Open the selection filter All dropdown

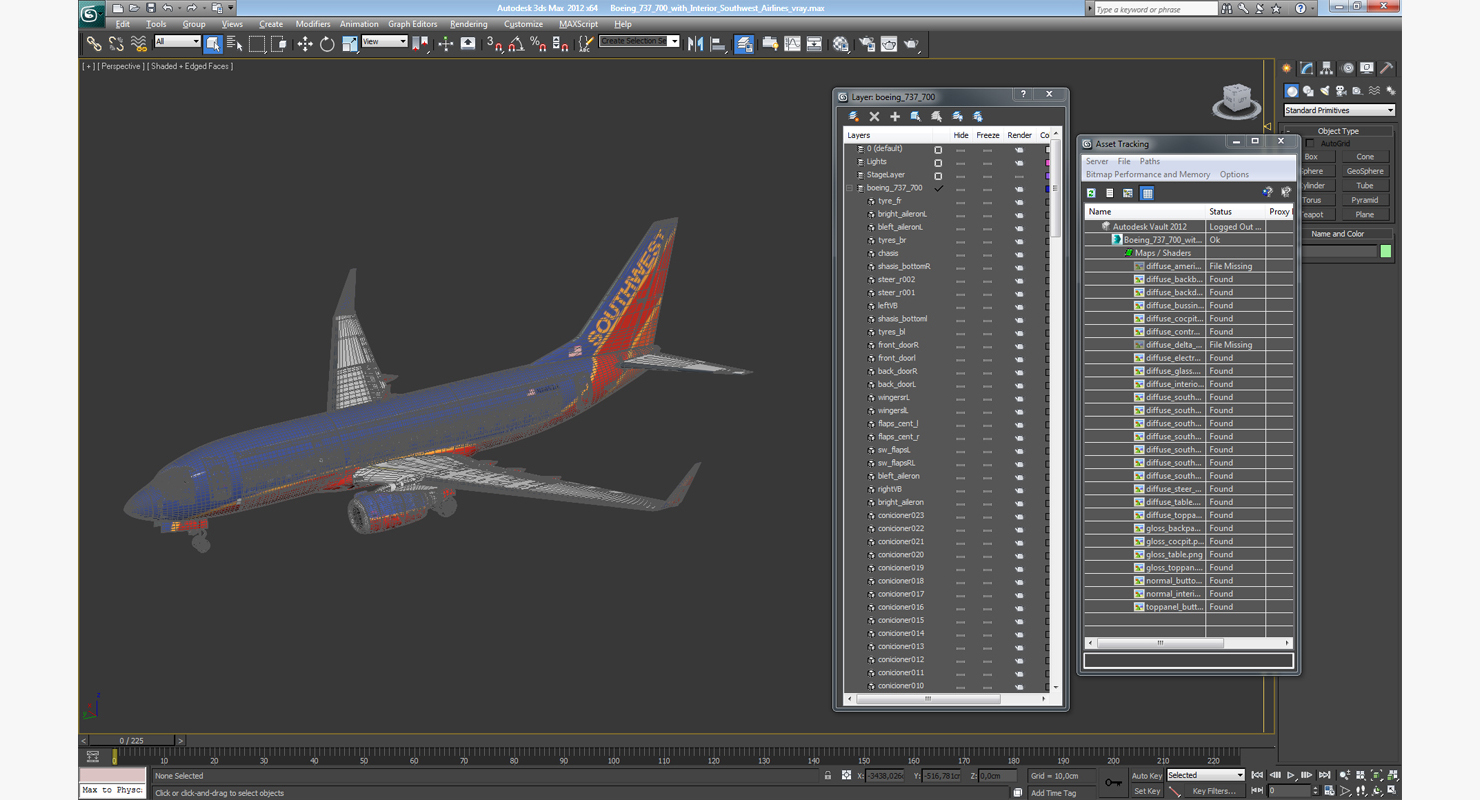177,42
